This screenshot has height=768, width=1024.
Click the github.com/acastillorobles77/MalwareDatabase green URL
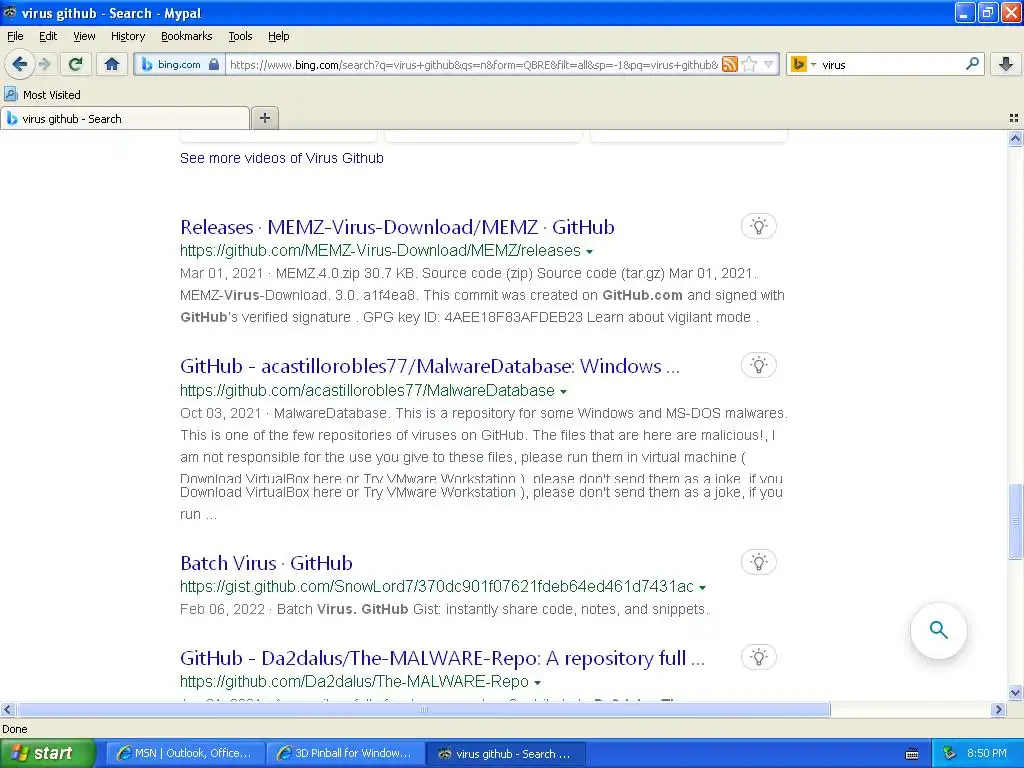click(x=367, y=391)
